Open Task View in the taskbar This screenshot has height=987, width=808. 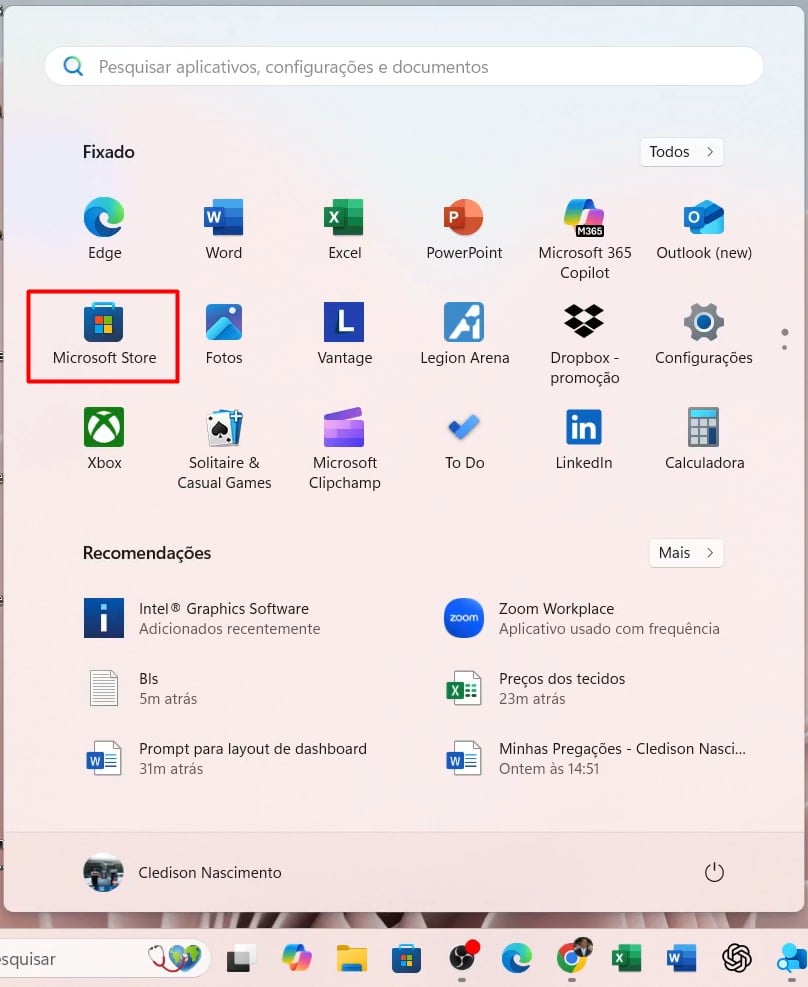pyautogui.click(x=240, y=959)
